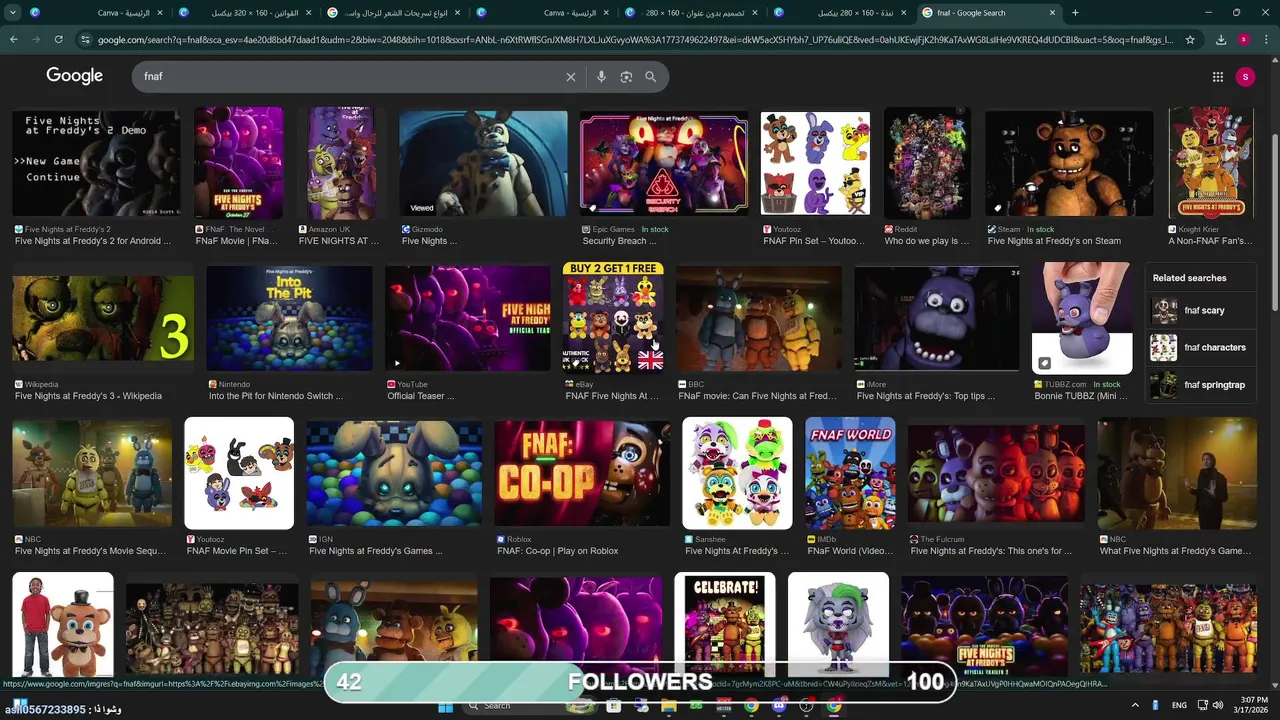The width and height of the screenshot is (1280, 720).
Task: Click Five Nights at Freddy's on Steam link
Action: (1054, 241)
